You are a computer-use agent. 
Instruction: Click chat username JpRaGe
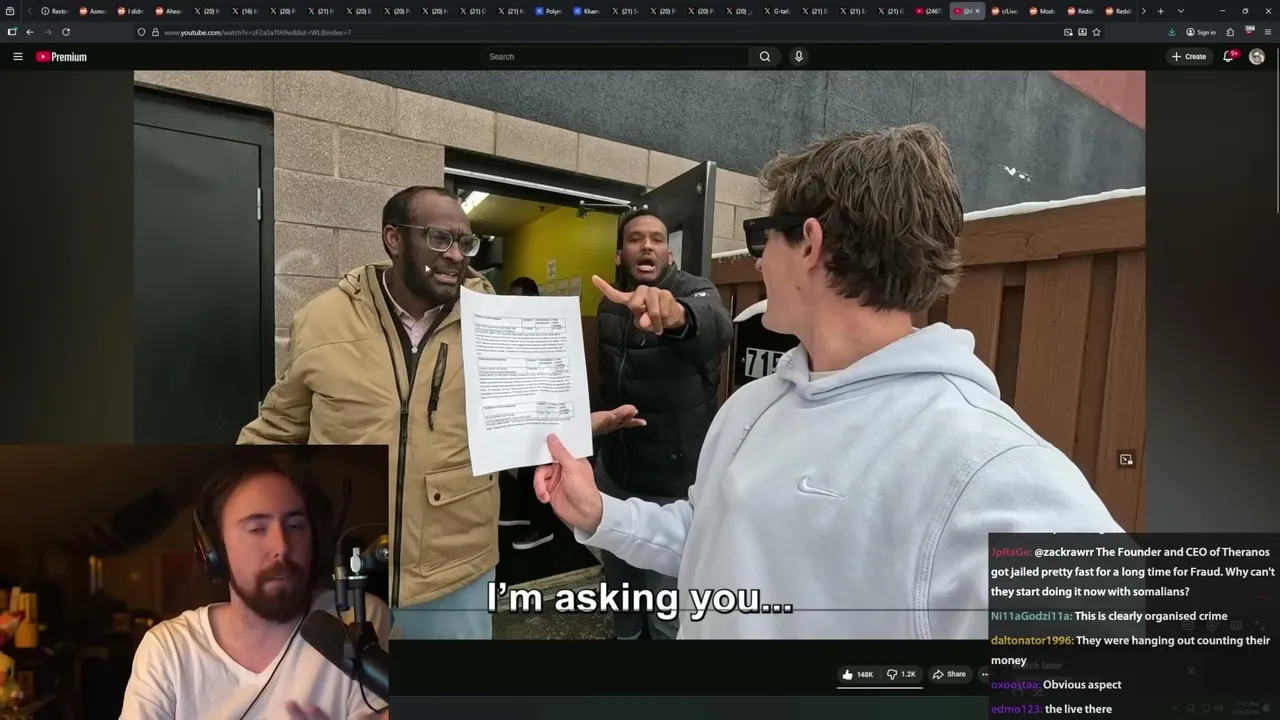(1010, 552)
